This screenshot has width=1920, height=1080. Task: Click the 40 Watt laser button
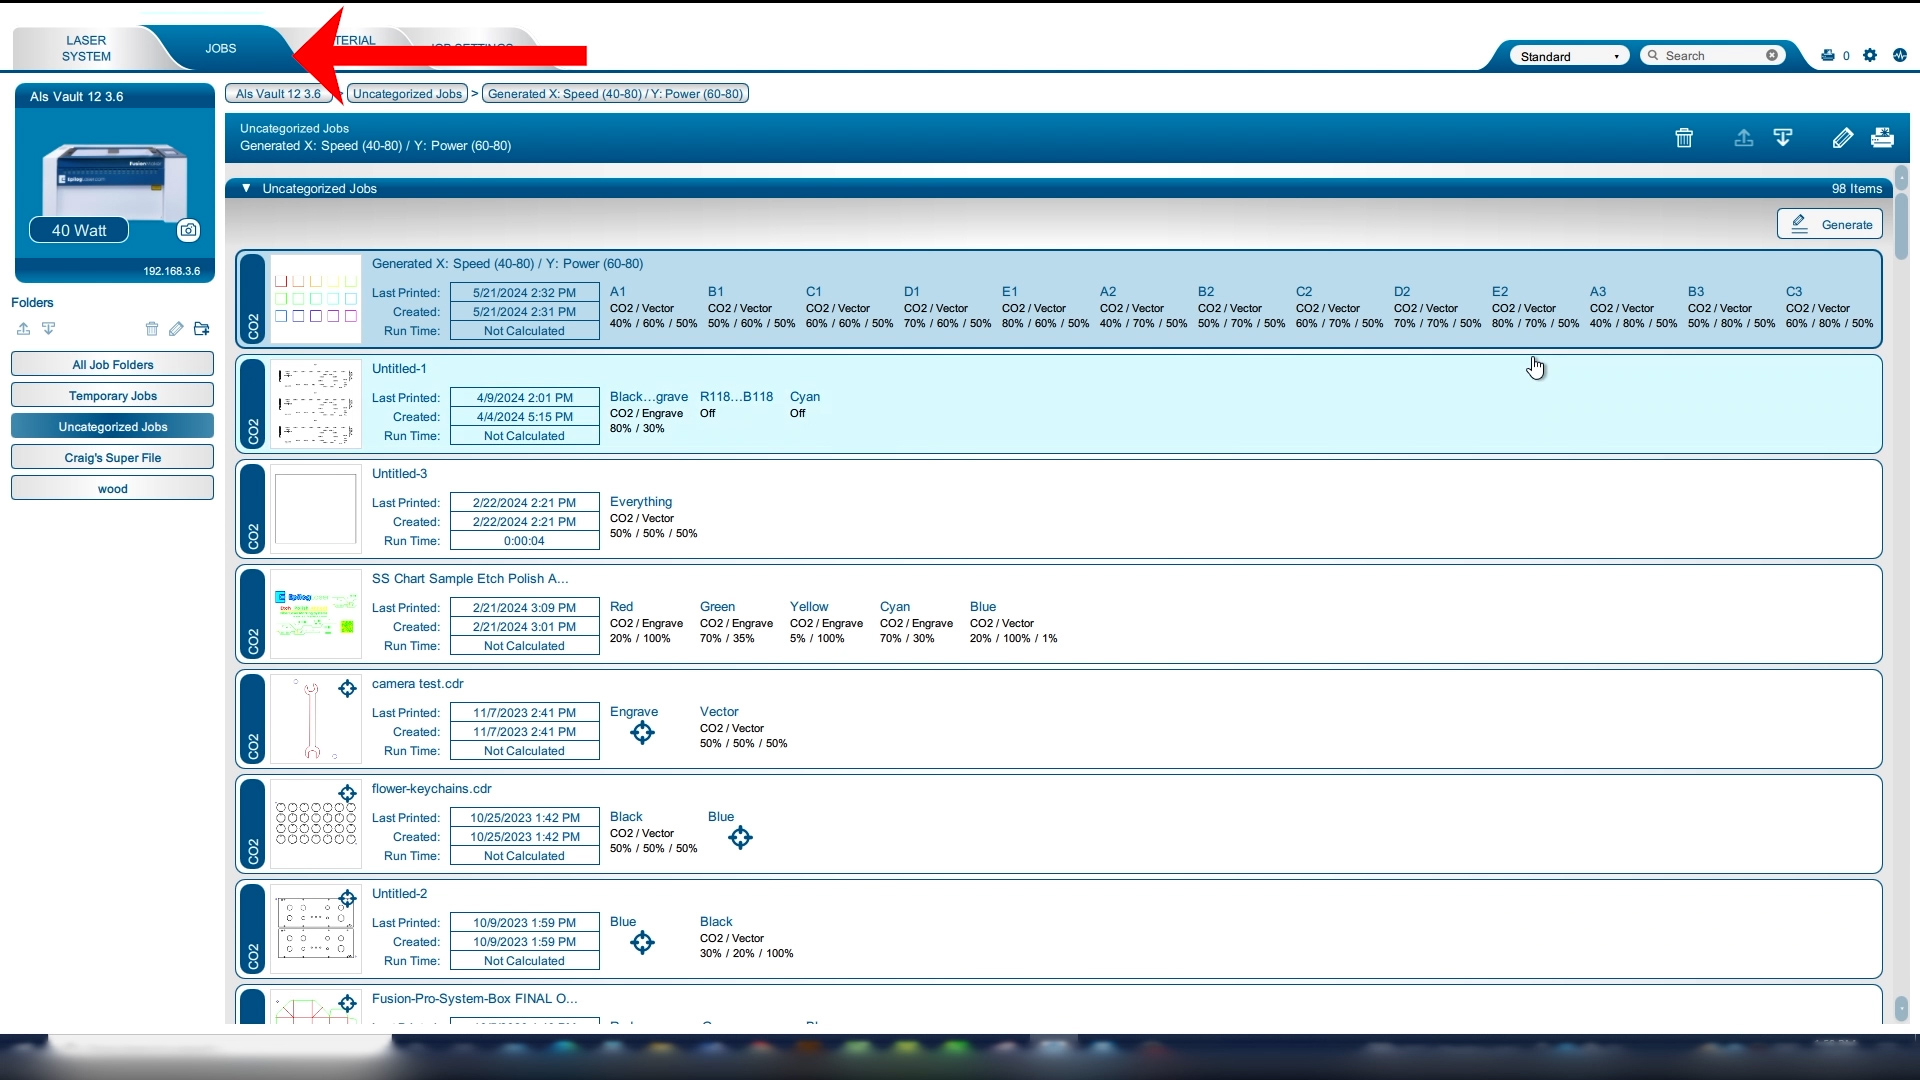[79, 230]
